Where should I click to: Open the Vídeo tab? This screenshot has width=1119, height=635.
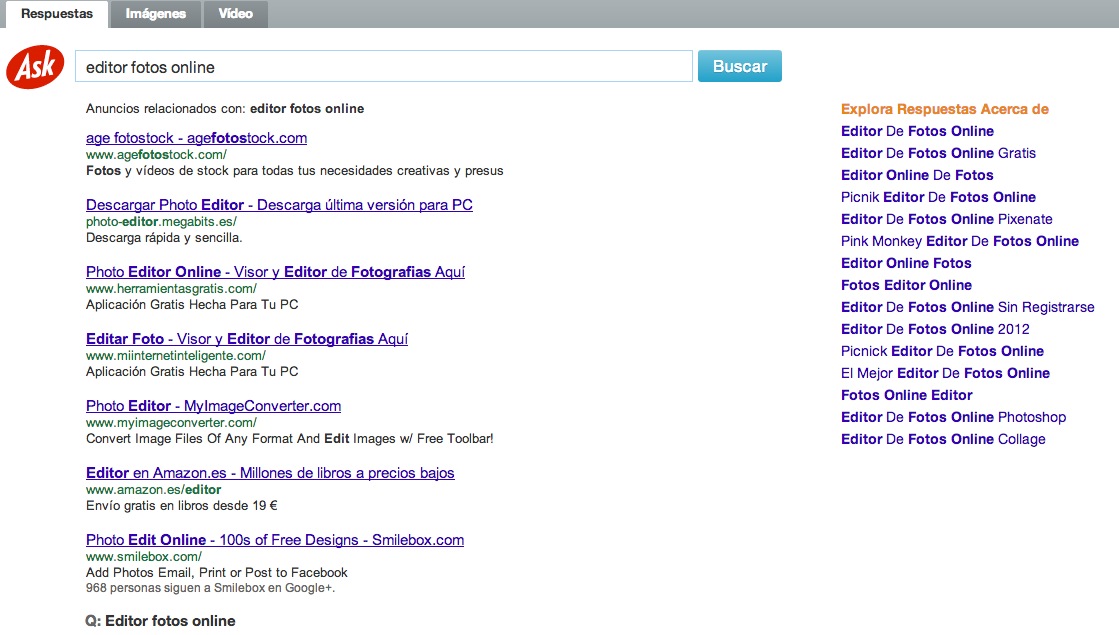(235, 14)
